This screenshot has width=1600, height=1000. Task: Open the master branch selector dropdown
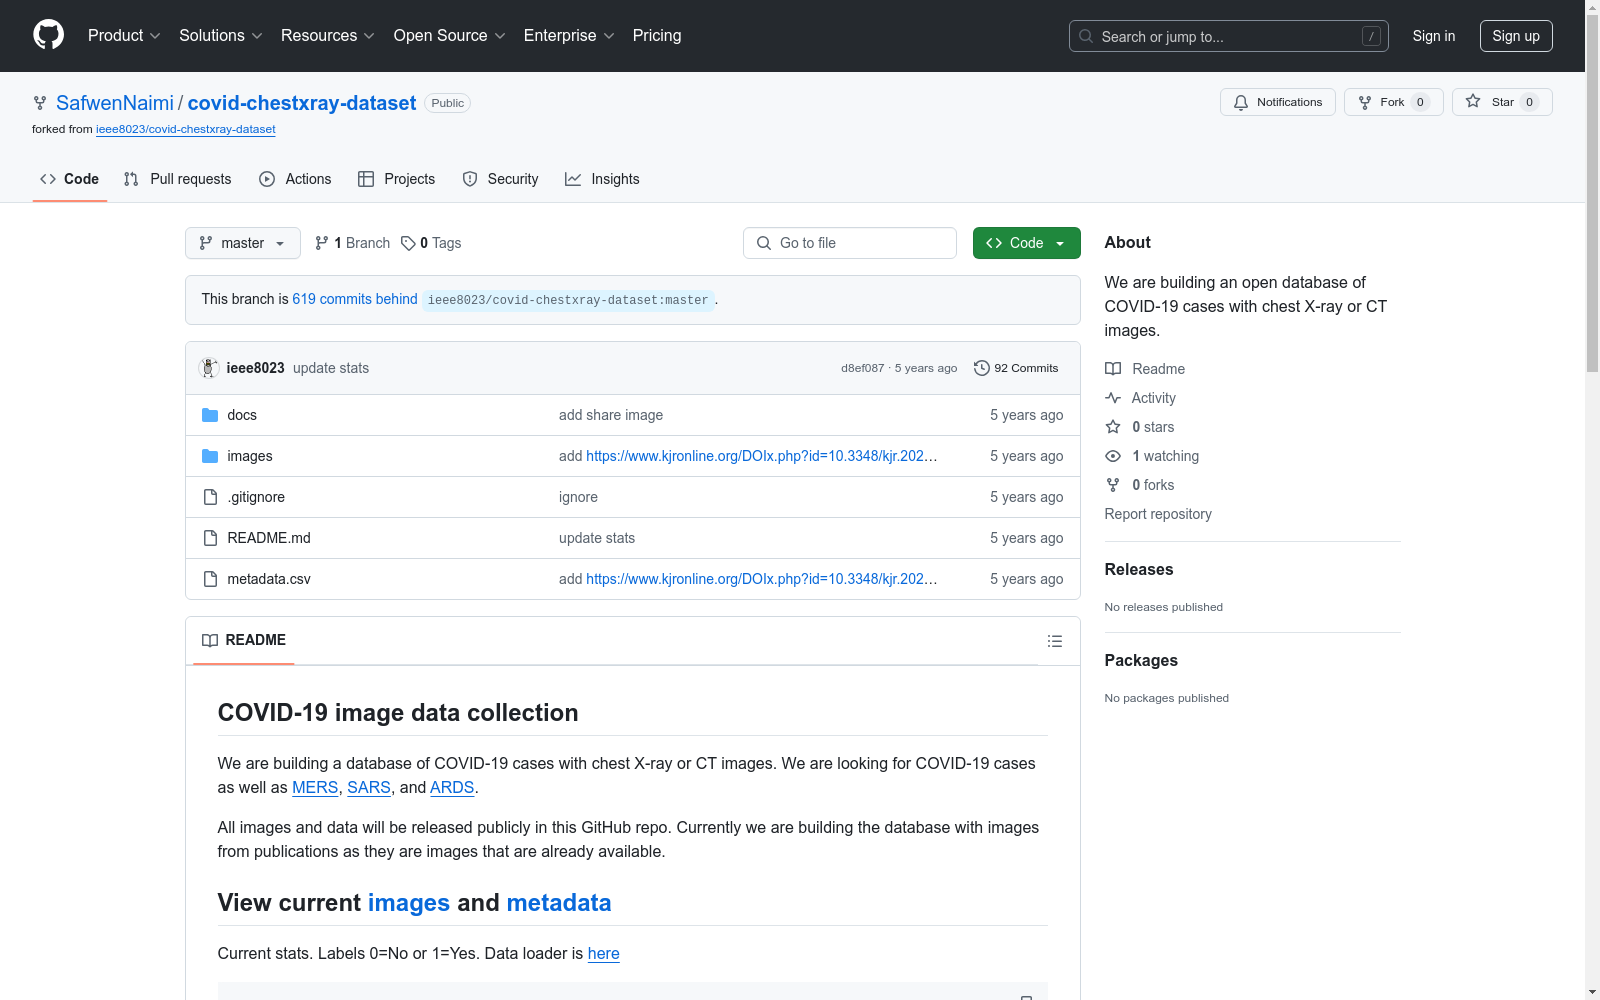[x=243, y=243]
